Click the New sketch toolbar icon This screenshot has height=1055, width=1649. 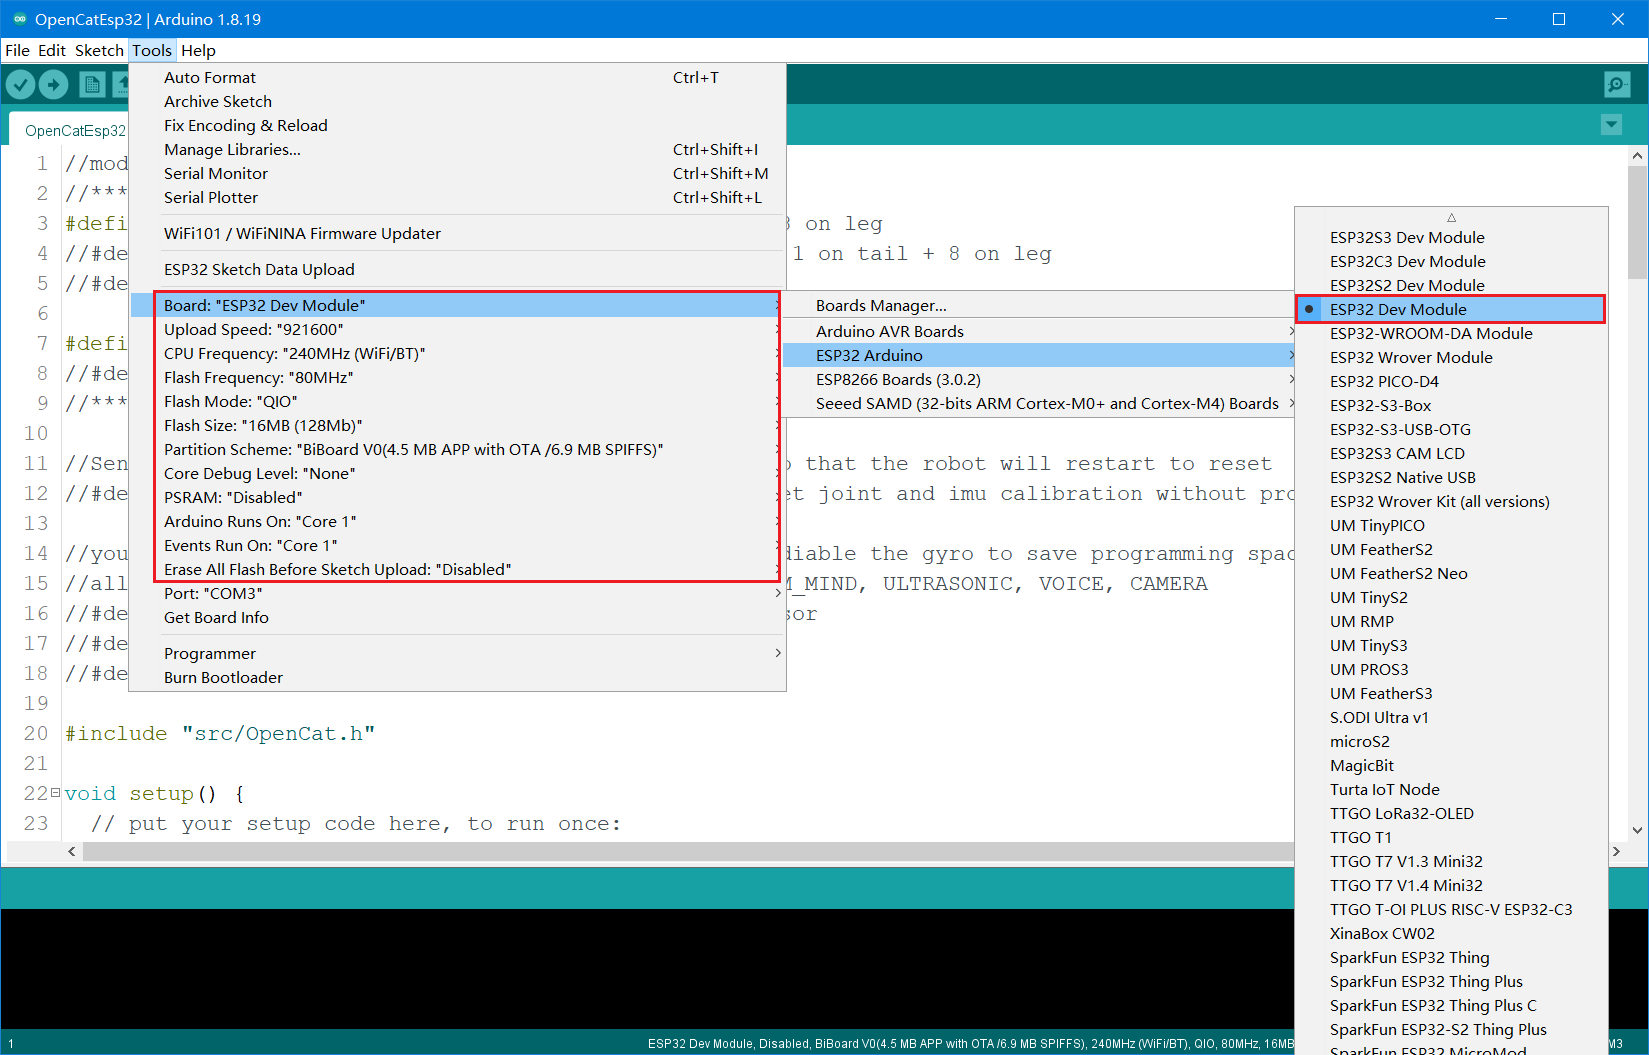(x=92, y=85)
